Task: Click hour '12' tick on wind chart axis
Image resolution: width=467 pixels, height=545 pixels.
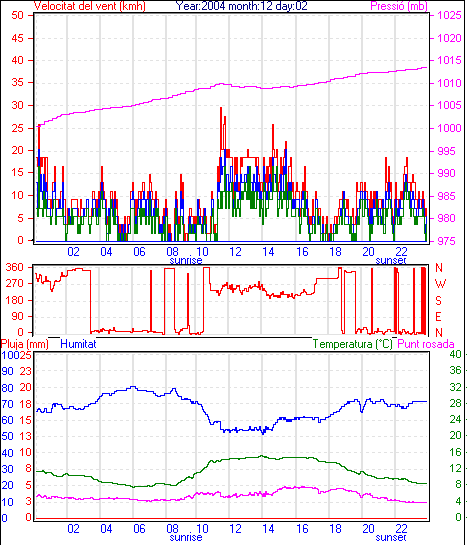Action: (x=235, y=251)
